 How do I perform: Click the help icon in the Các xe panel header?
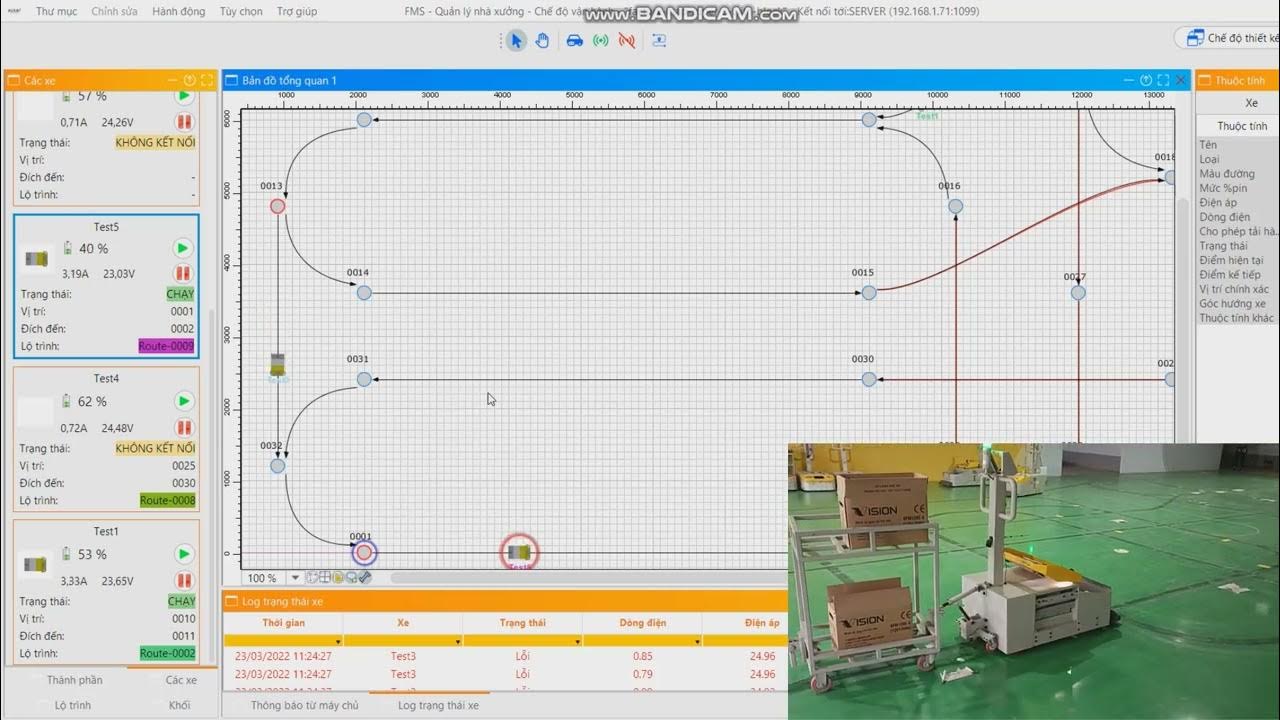[189, 80]
